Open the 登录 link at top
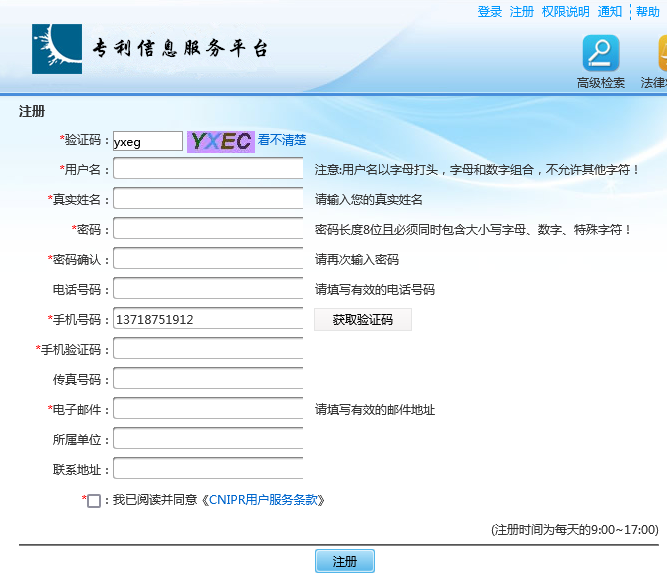 [x=489, y=12]
